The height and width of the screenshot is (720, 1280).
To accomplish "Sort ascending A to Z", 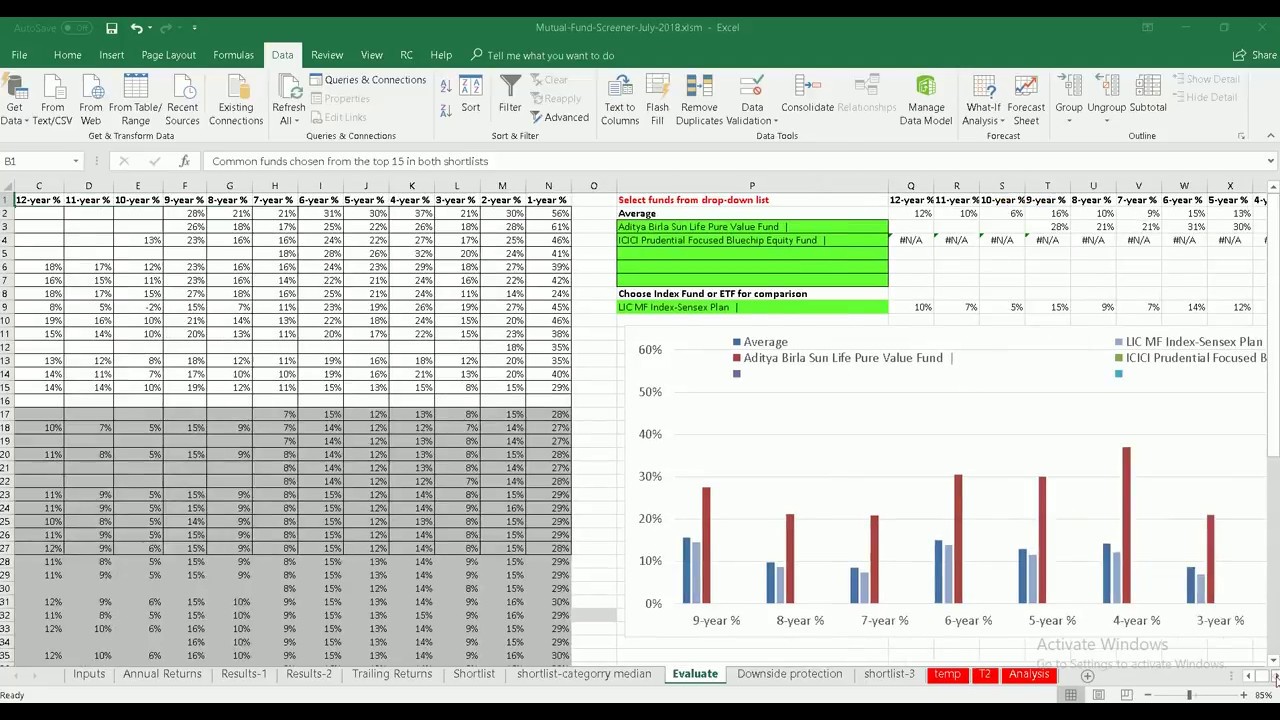I will 446,87.
